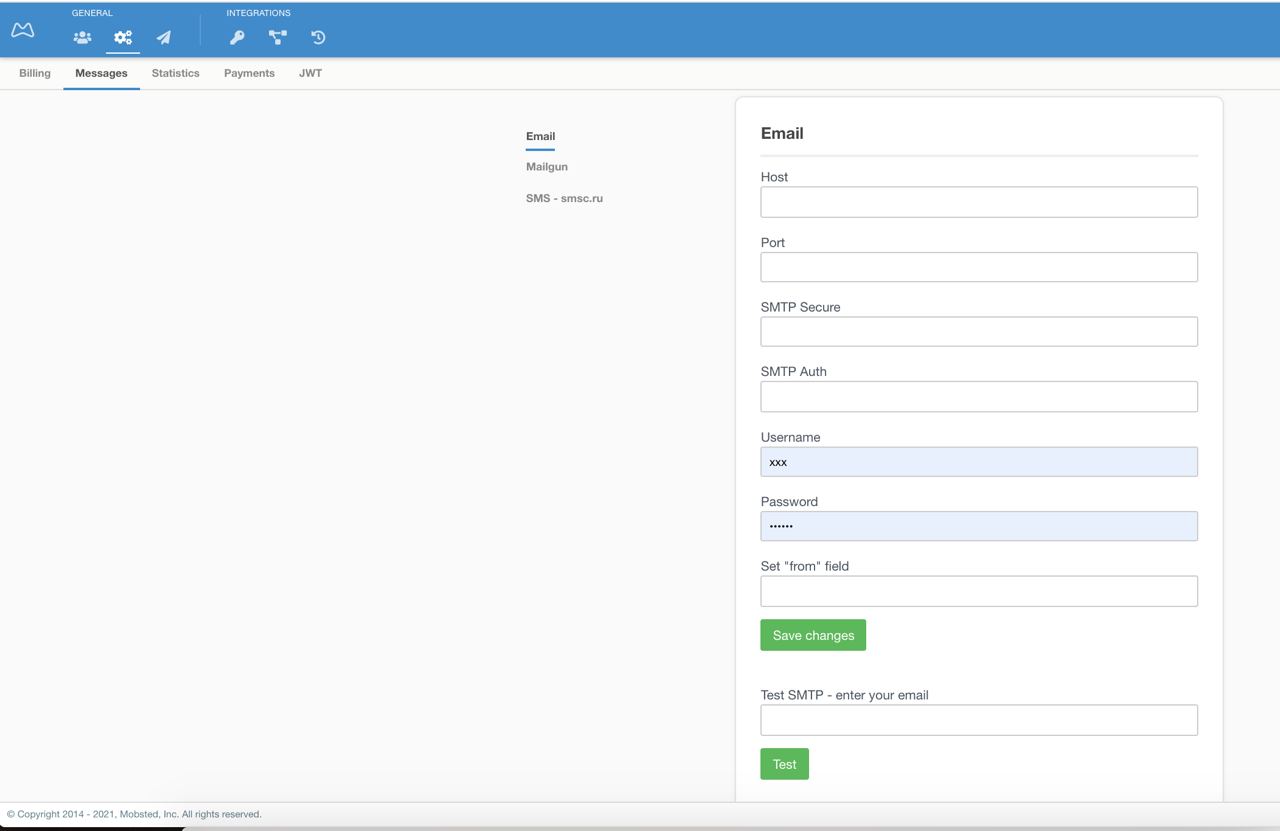Click the "SMTP Secure" label text
This screenshot has height=831, width=1280.
[800, 307]
